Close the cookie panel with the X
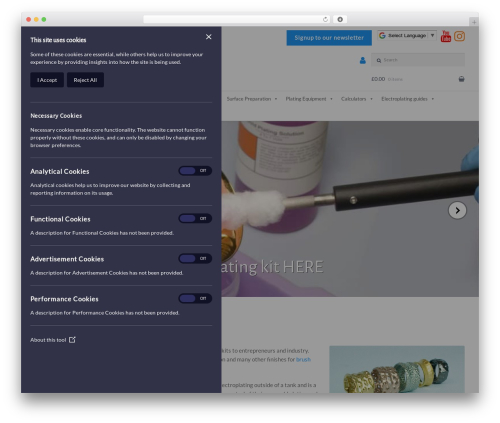Viewport: 500px width, 423px height. click(x=209, y=37)
